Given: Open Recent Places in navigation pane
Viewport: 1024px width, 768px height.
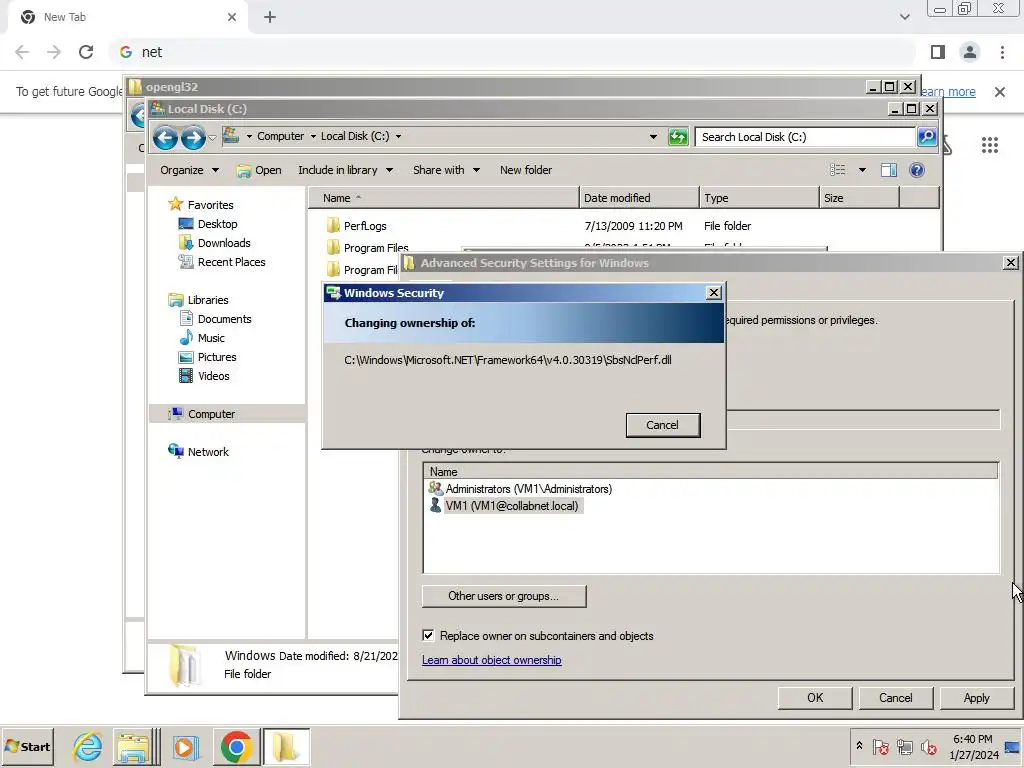Looking at the screenshot, I should click(x=222, y=262).
